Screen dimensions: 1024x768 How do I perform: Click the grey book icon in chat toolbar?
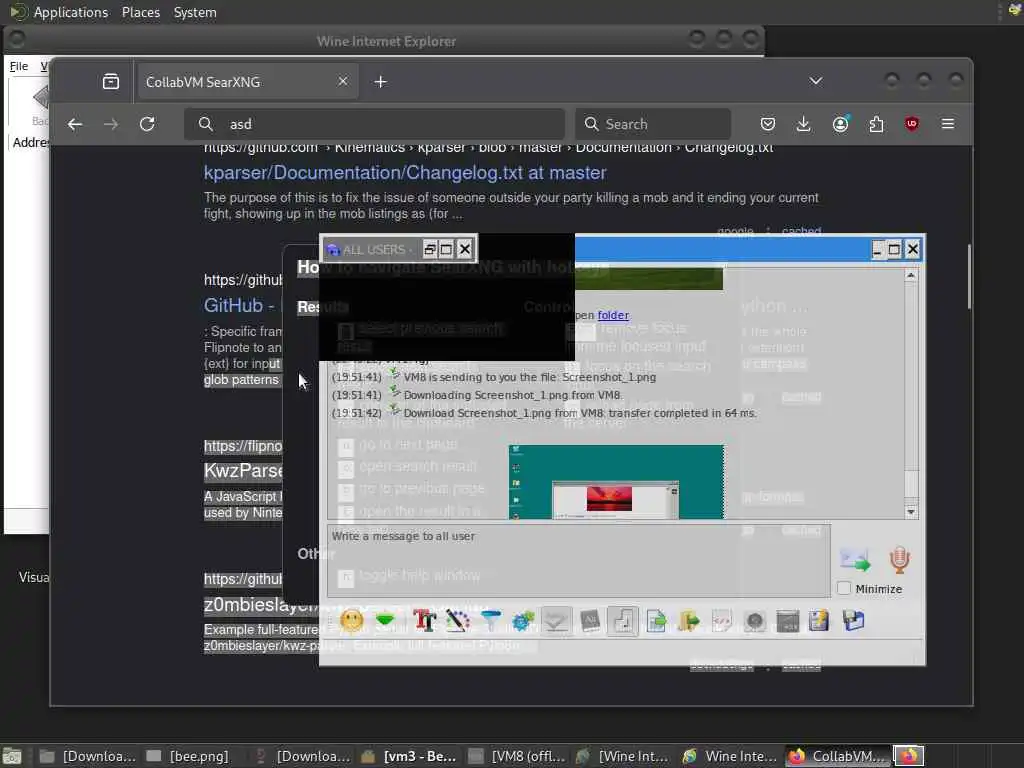click(590, 620)
